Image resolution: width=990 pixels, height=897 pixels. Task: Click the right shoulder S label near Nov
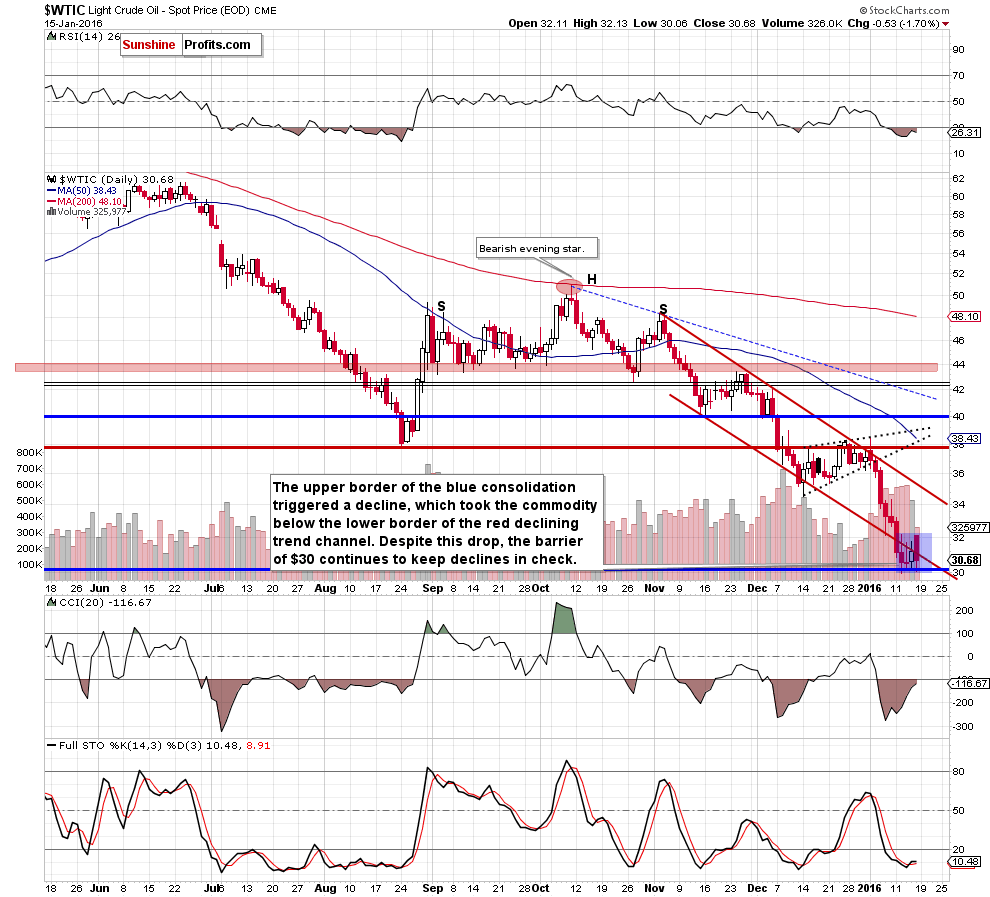click(x=663, y=309)
